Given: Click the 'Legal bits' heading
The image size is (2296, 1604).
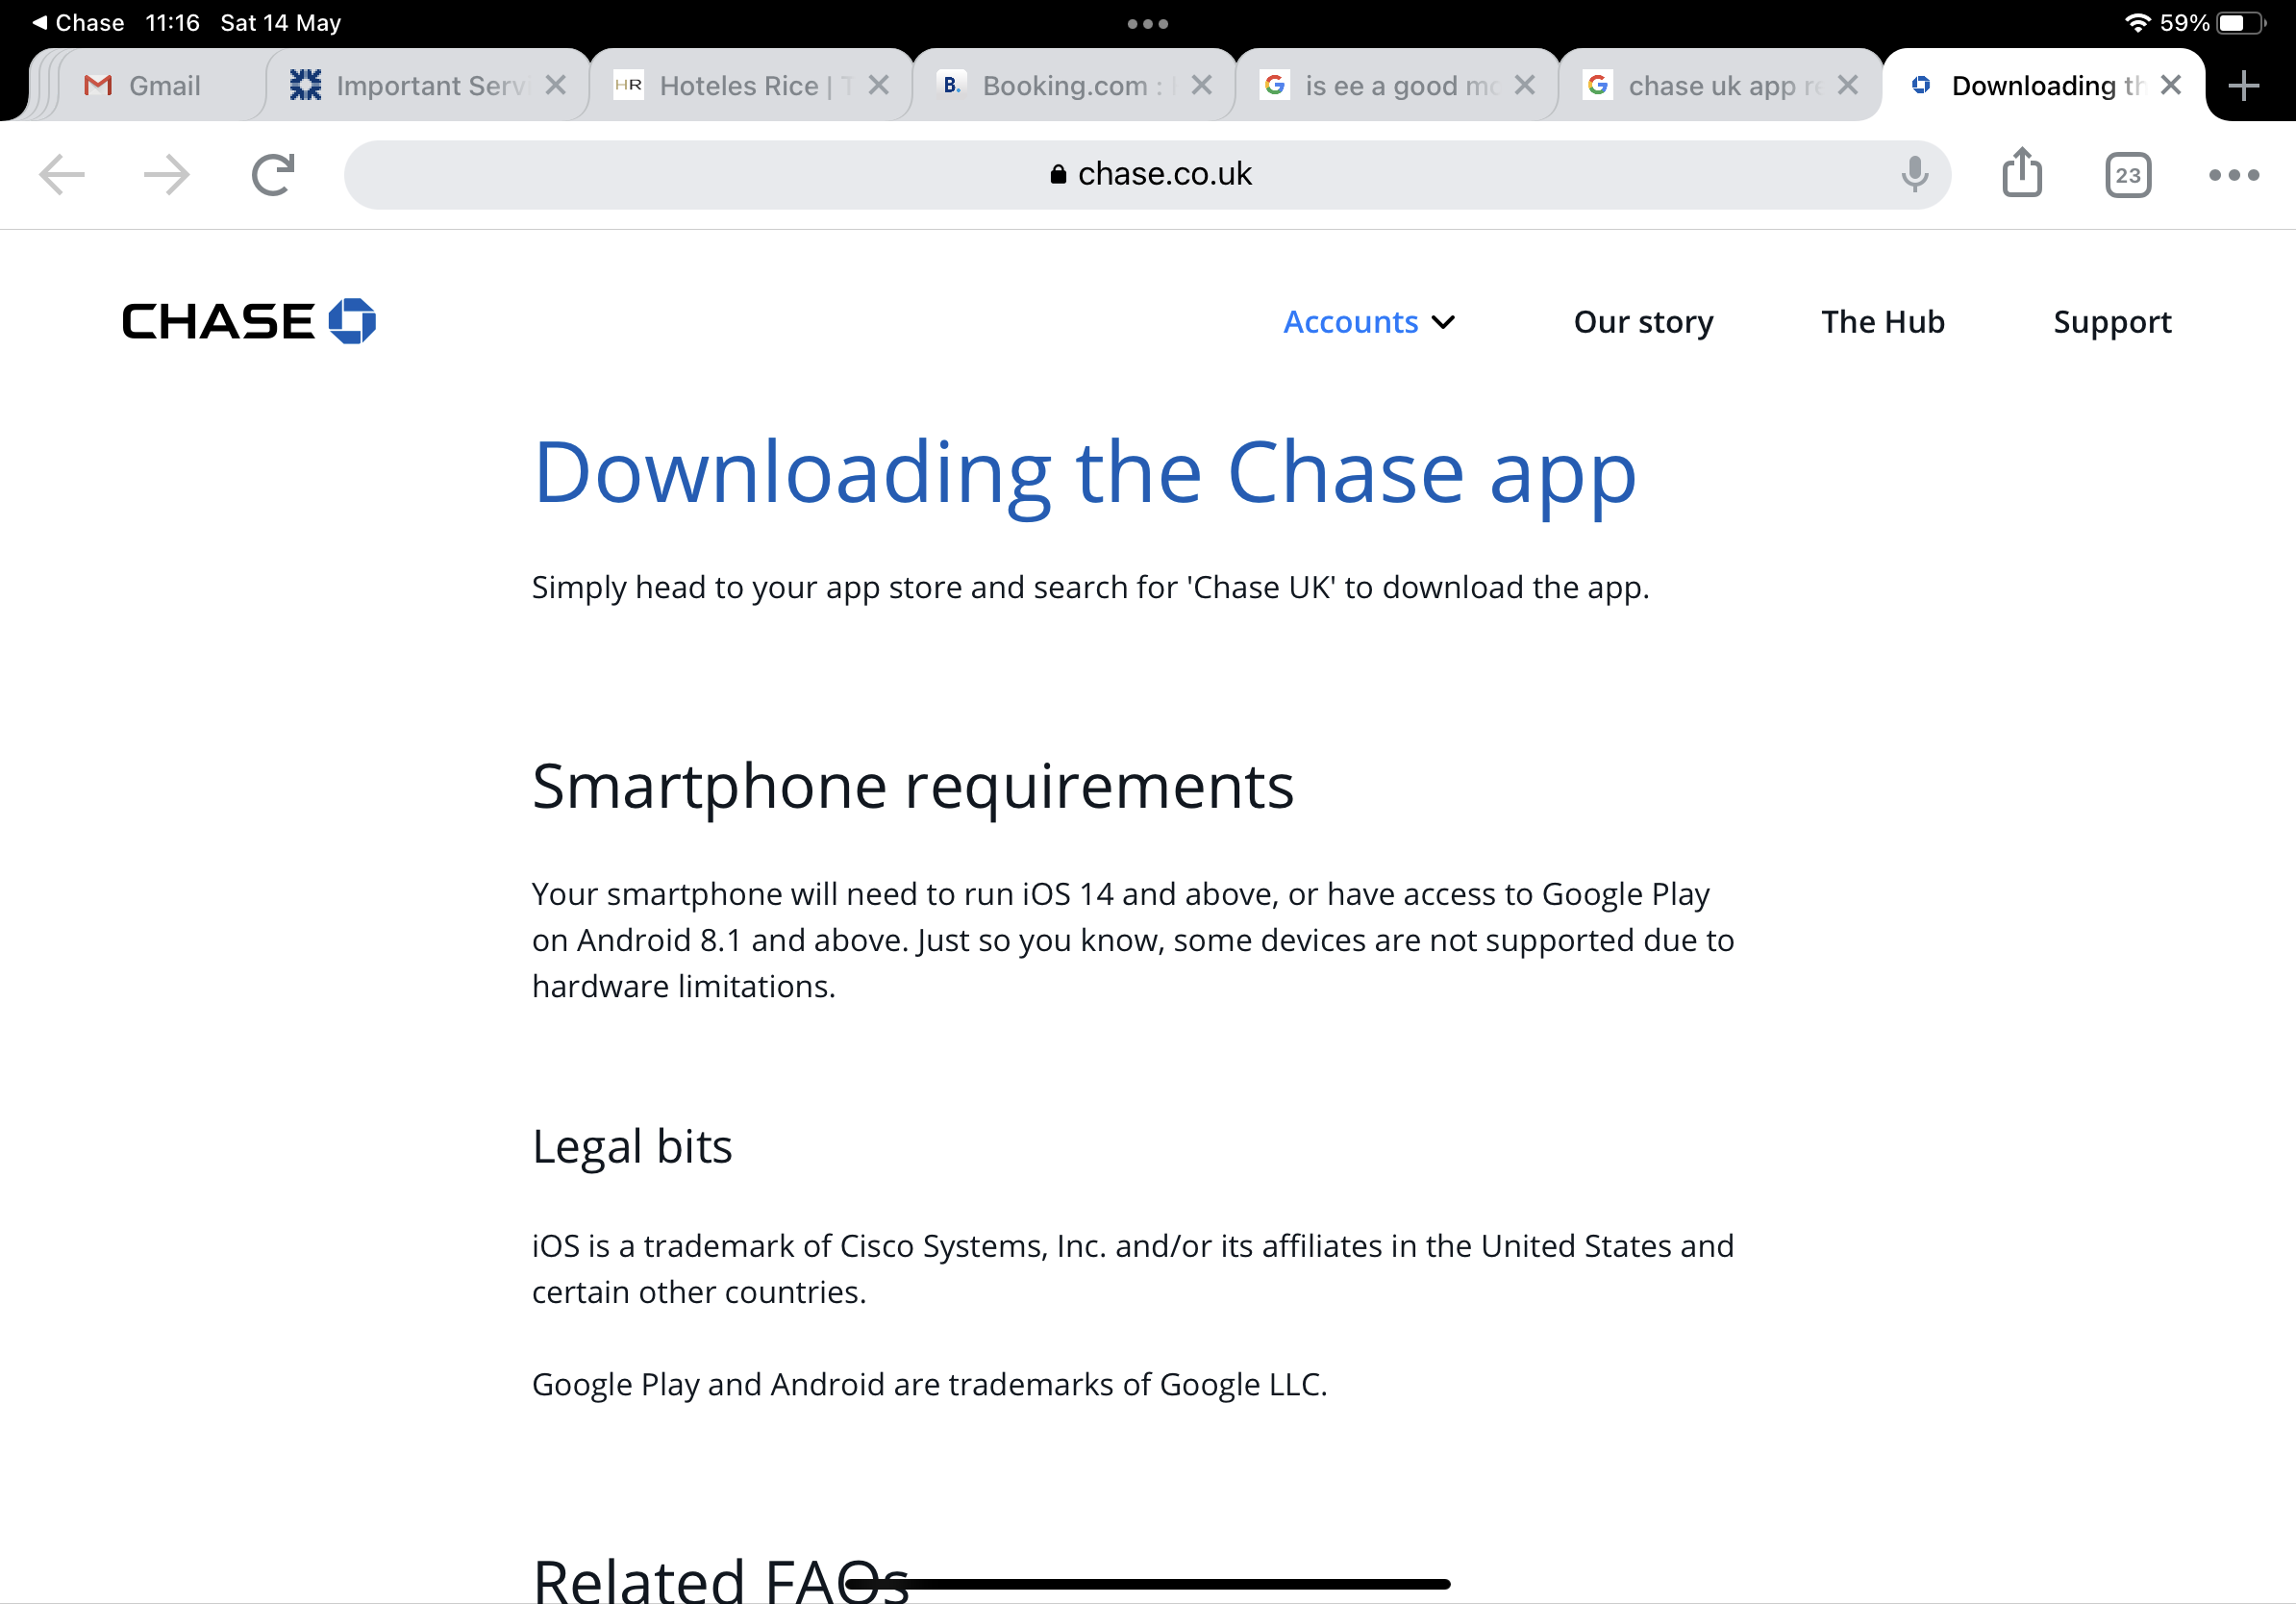Looking at the screenshot, I should [x=632, y=1146].
